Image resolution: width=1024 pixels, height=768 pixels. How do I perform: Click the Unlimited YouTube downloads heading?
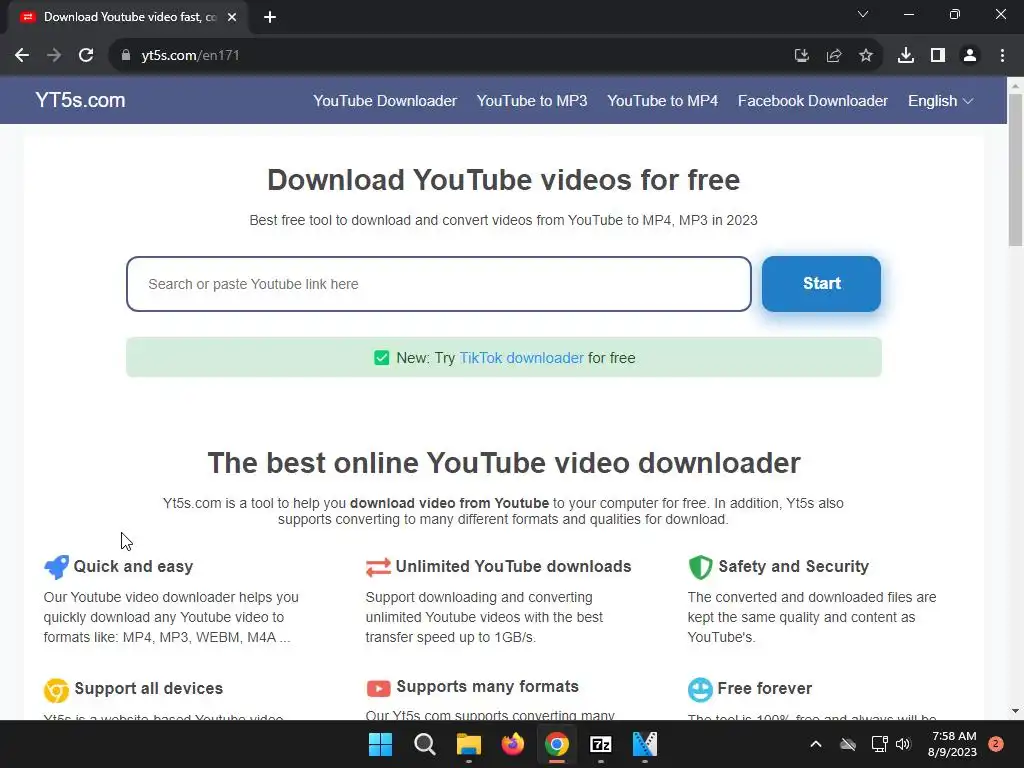(x=513, y=567)
